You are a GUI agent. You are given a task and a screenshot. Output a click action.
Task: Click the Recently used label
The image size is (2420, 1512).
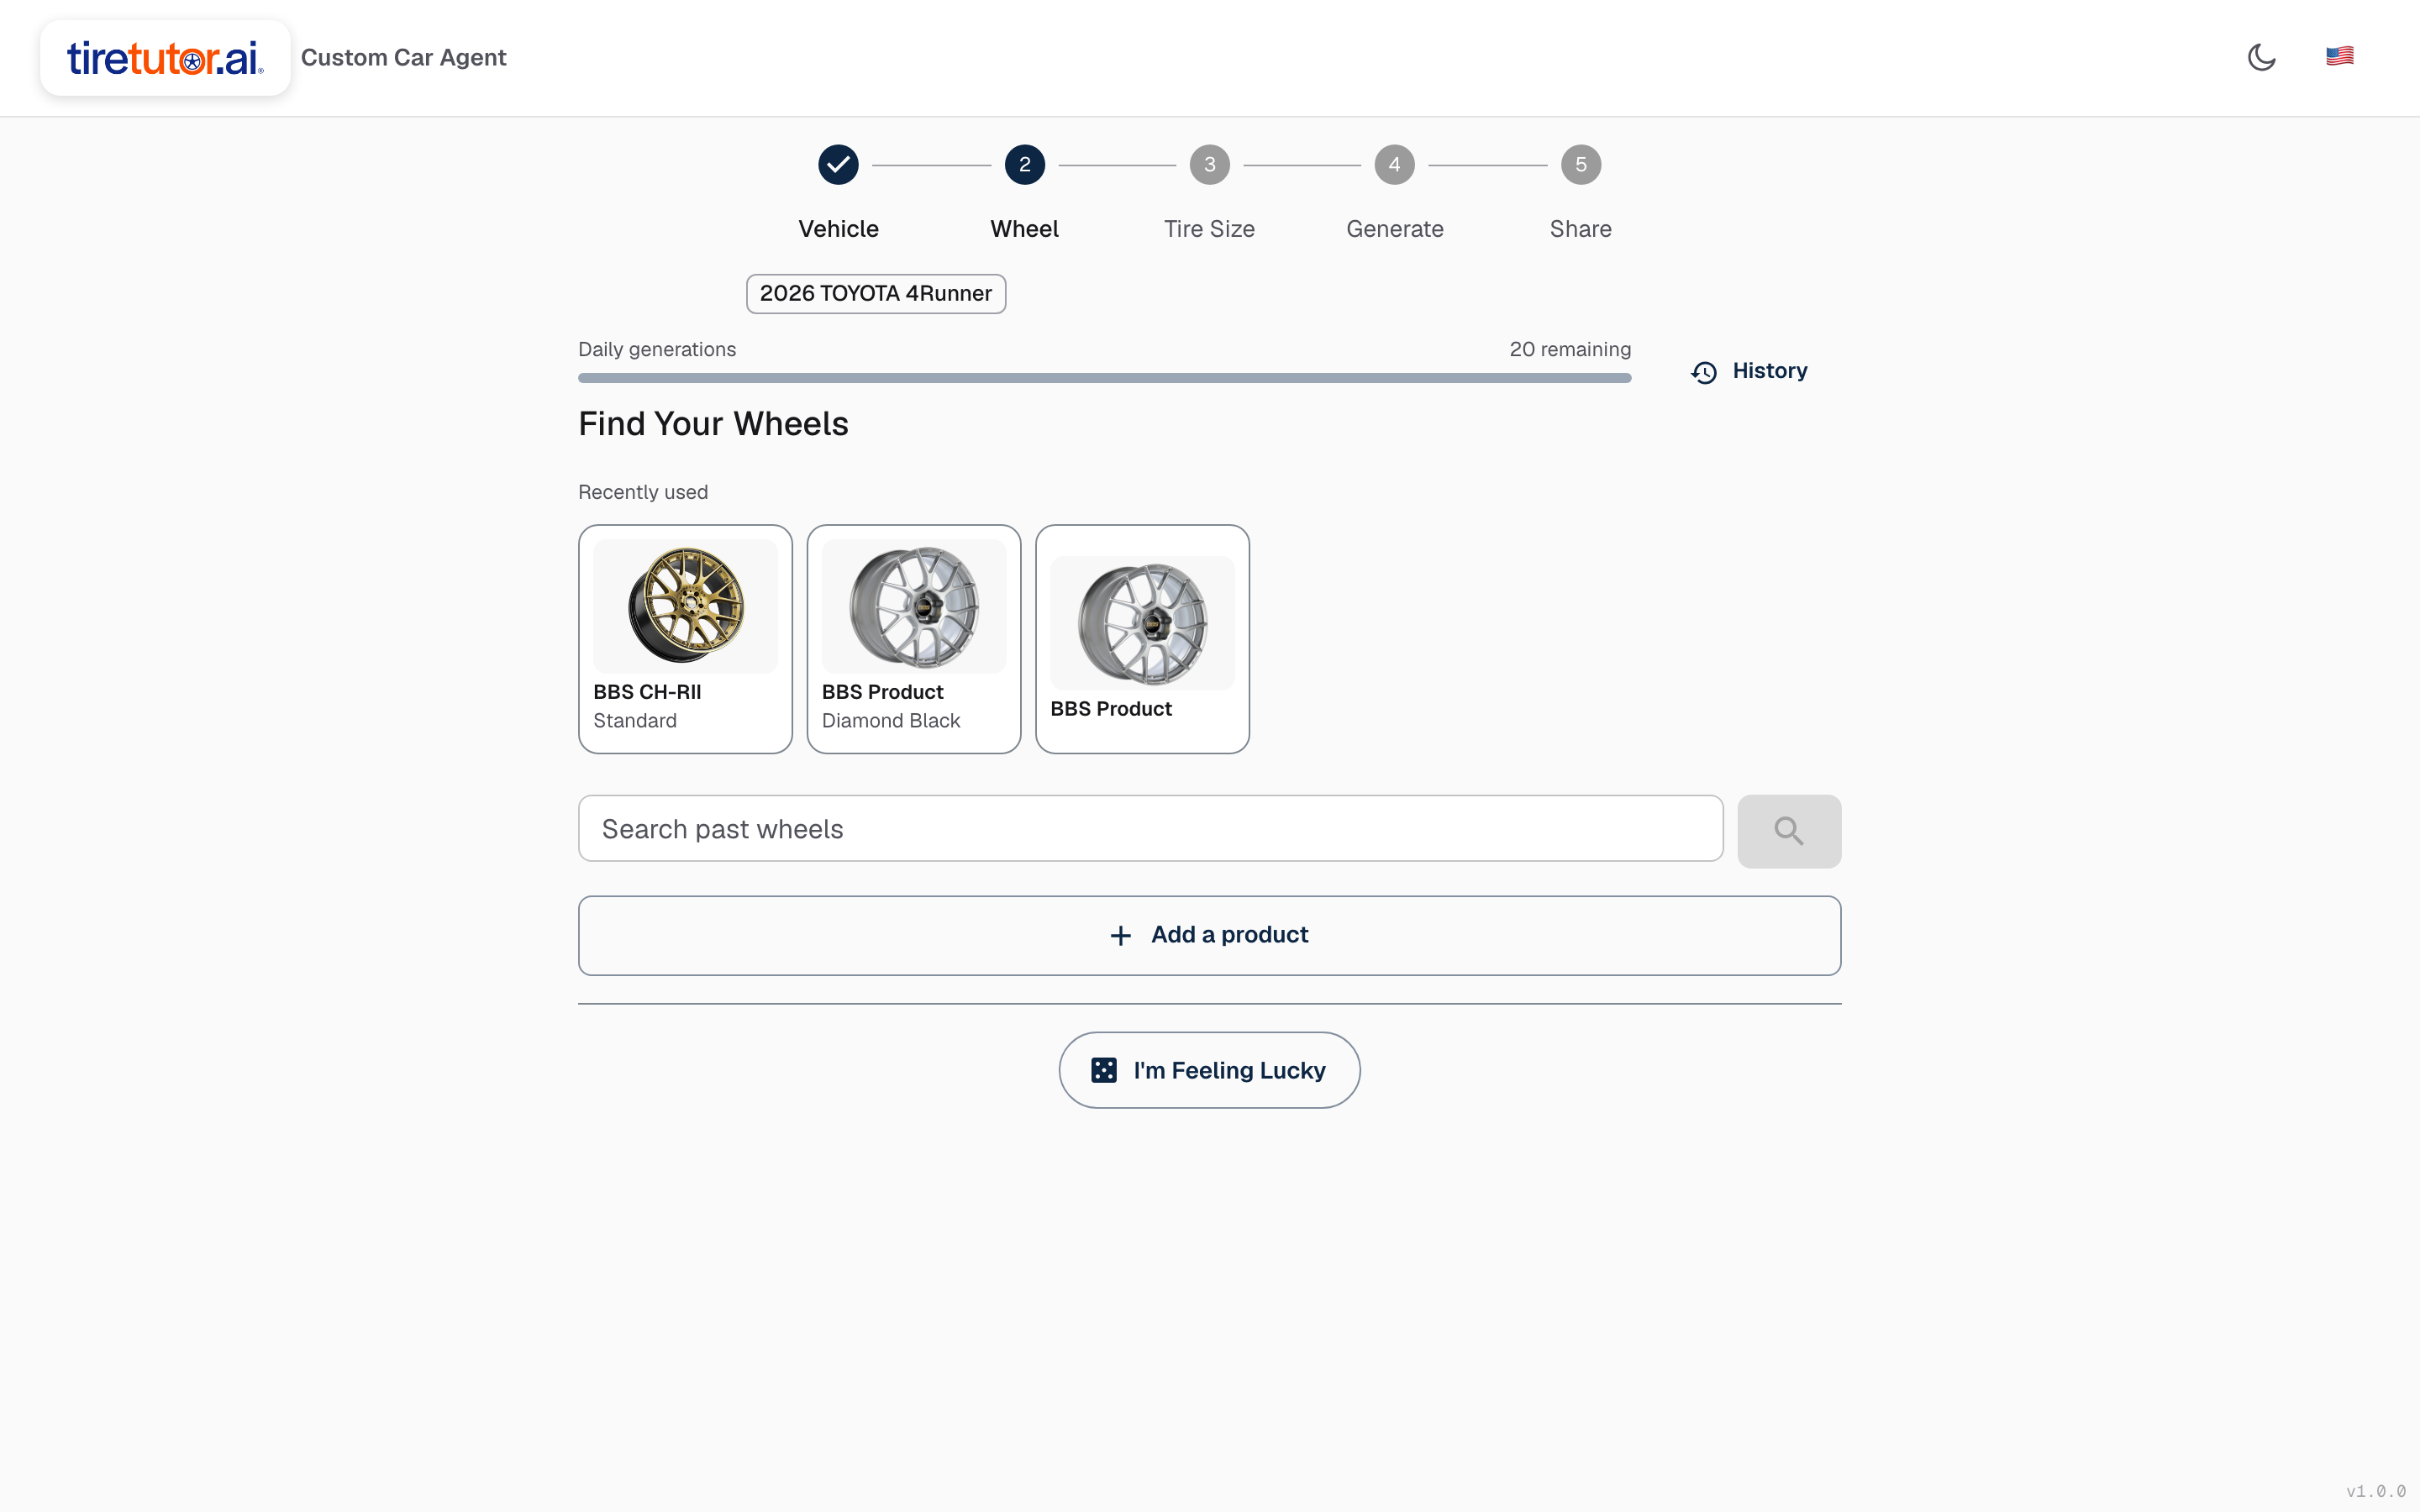pos(643,492)
